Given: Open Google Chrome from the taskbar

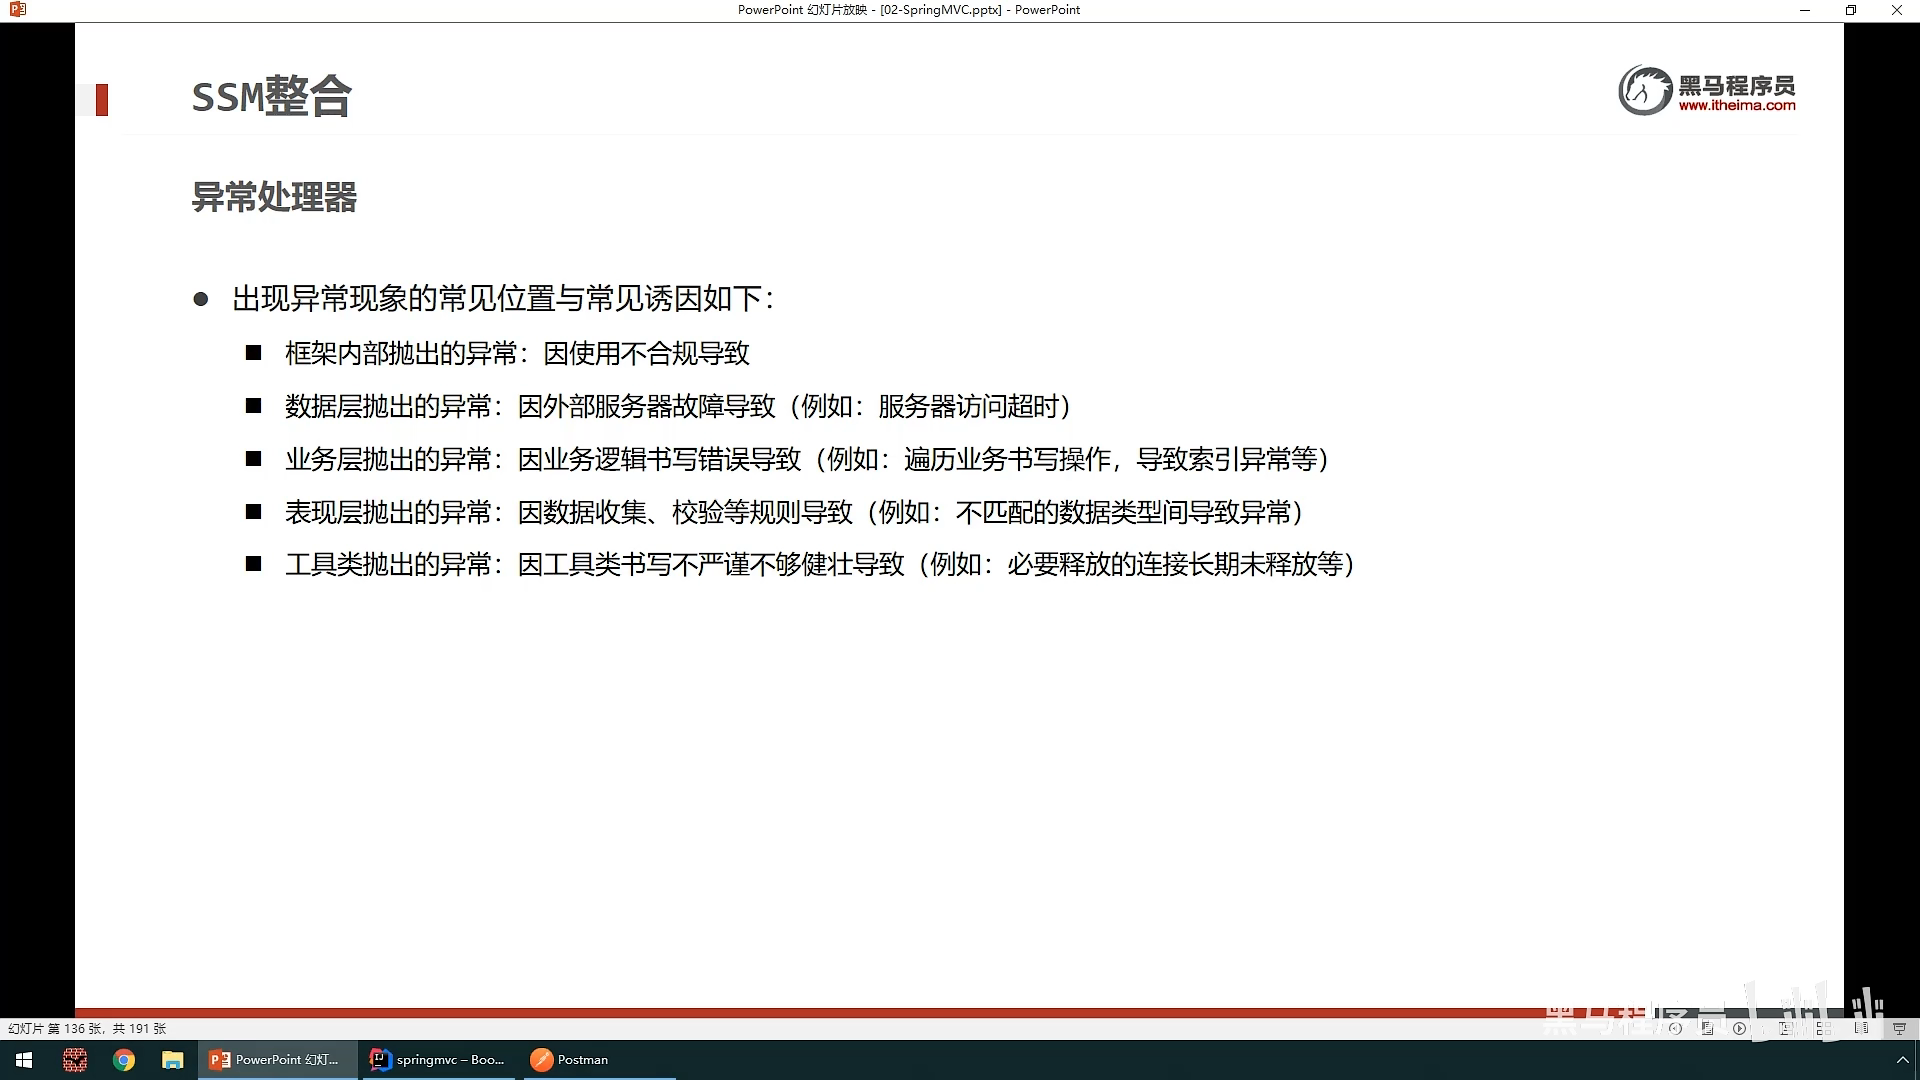Looking at the screenshot, I should 124,1060.
